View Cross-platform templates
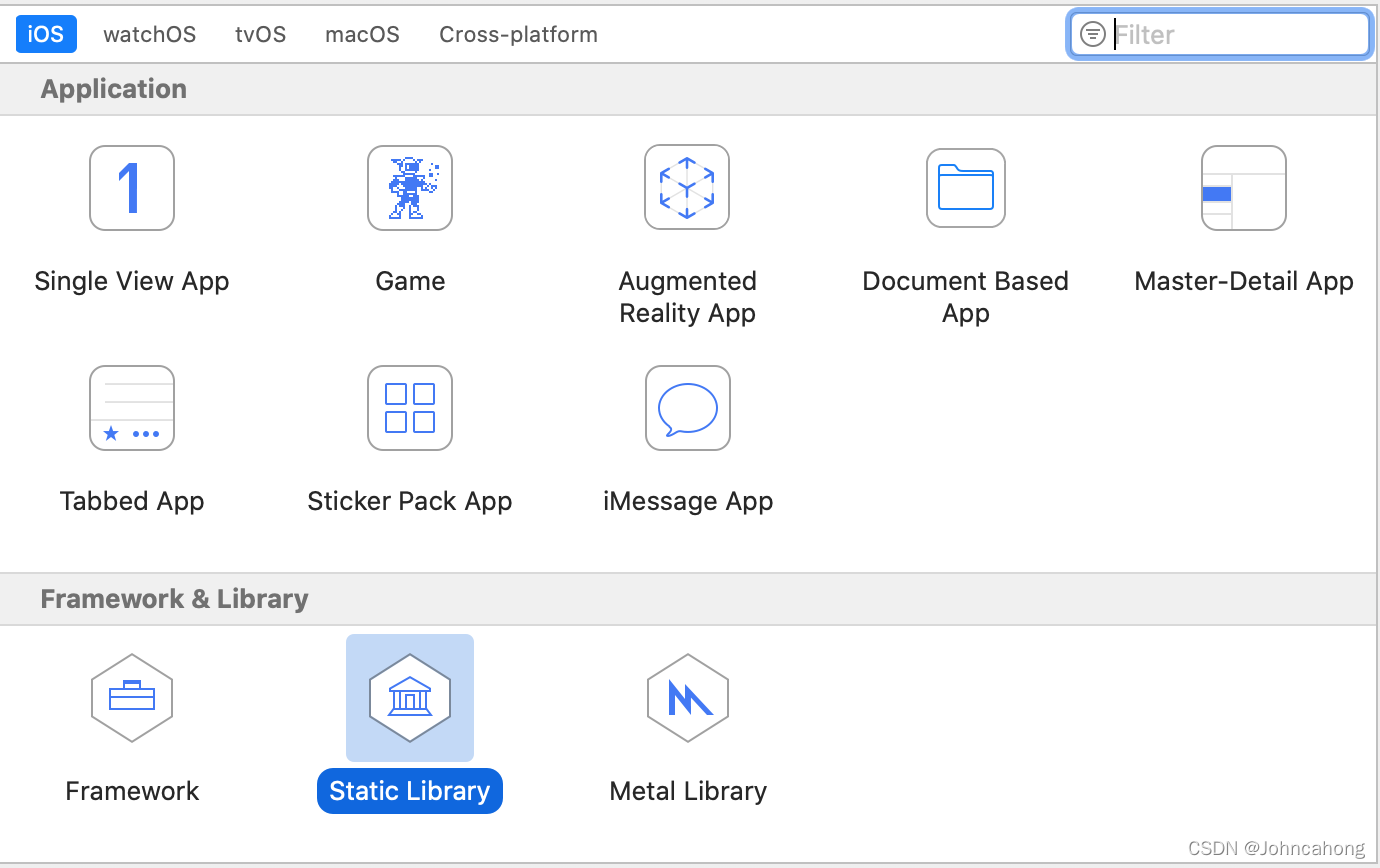Viewport: 1380px width, 868px height. click(518, 33)
